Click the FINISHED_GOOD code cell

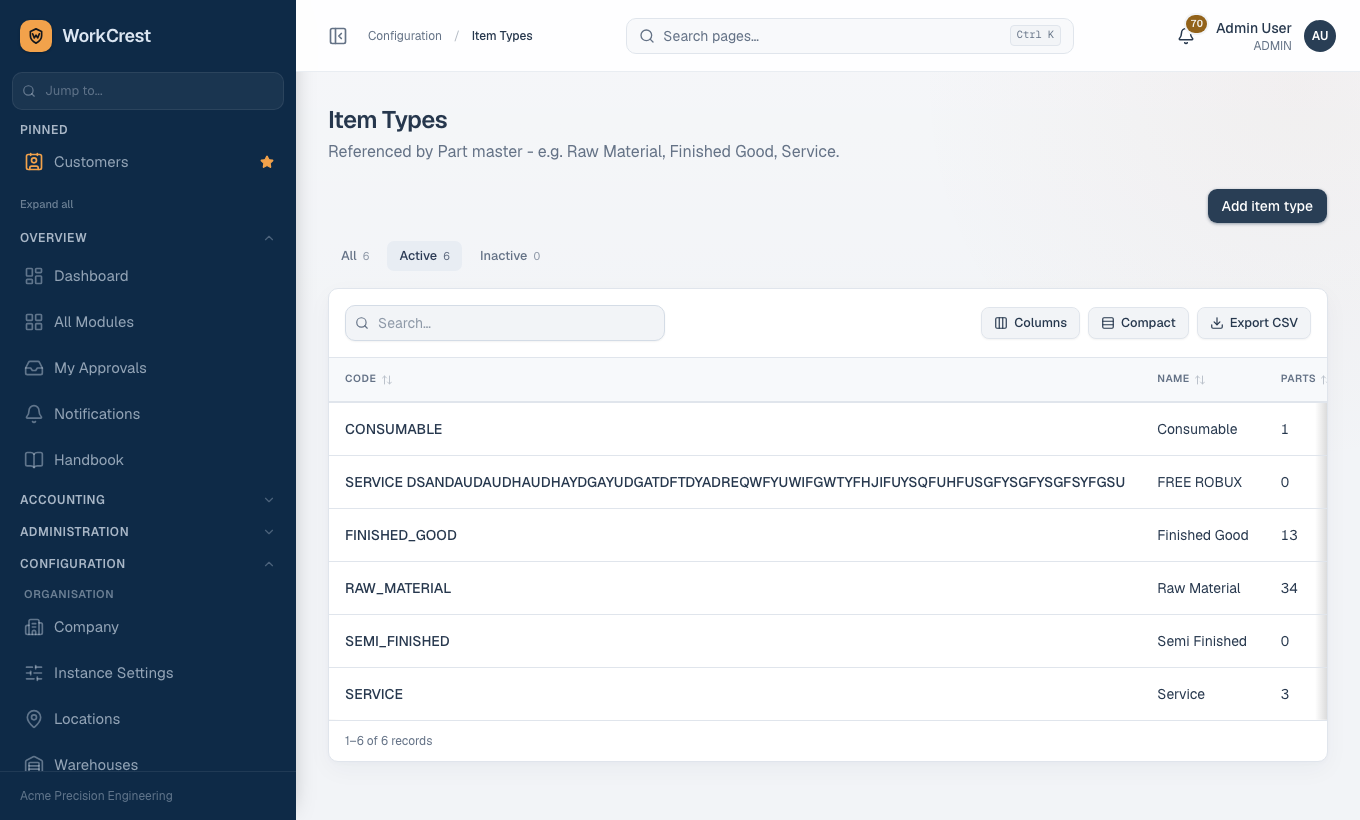coord(401,535)
